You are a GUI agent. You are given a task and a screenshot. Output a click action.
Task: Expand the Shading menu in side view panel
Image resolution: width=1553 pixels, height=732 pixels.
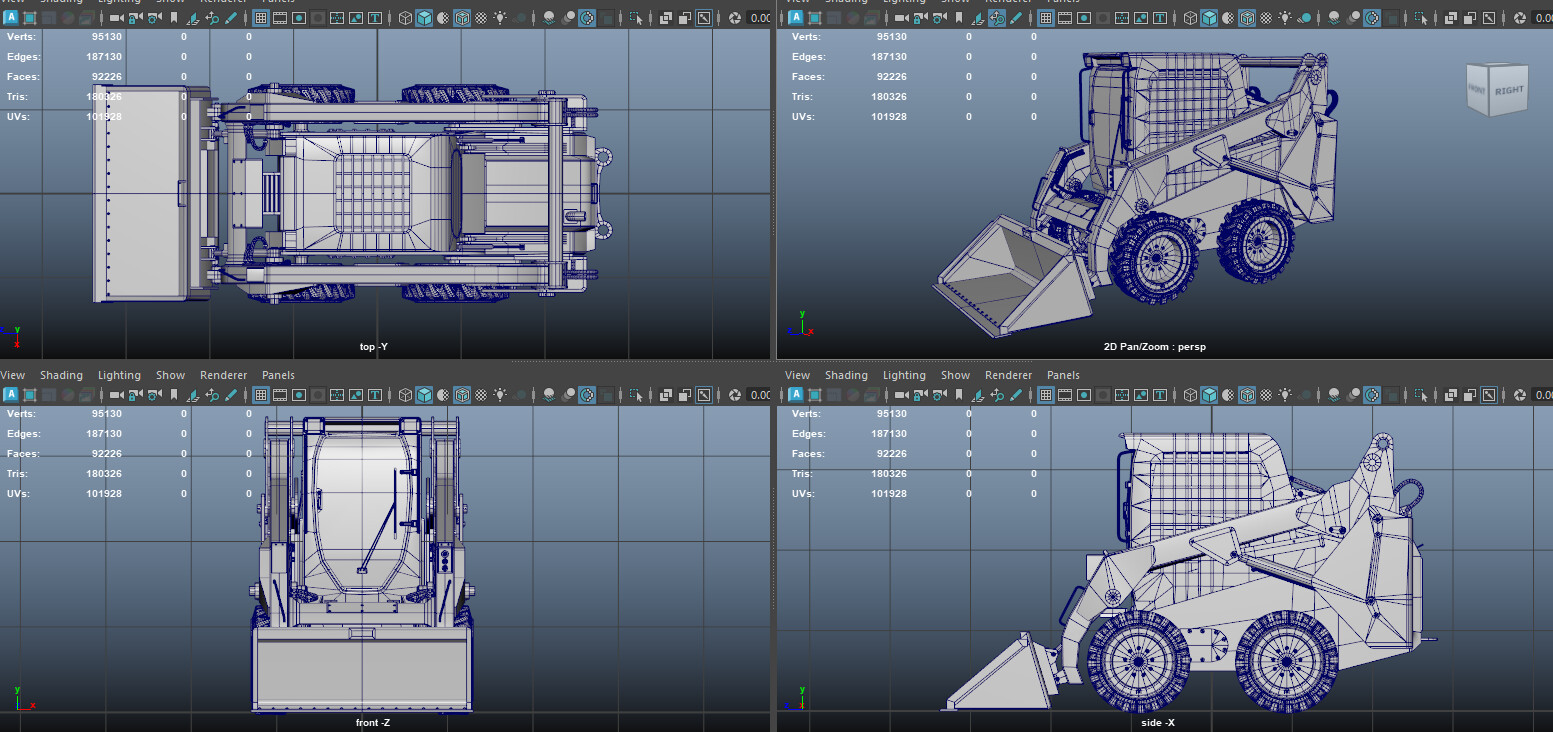[846, 375]
